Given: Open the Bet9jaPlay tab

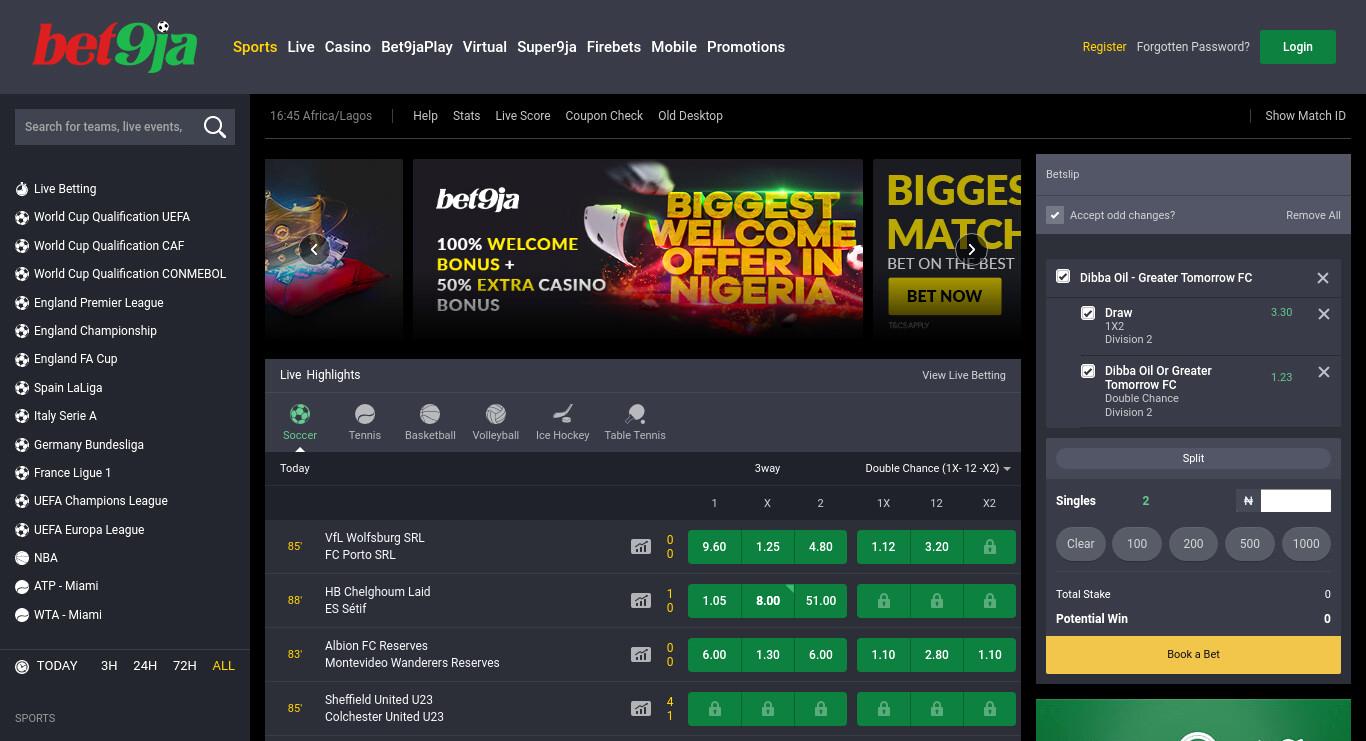Looking at the screenshot, I should click(417, 47).
